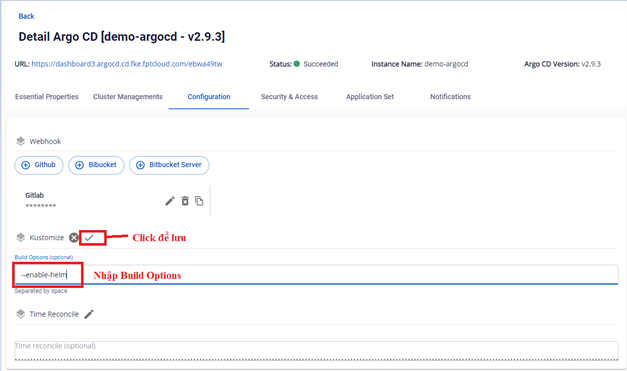Delete the Gitlab webhook with the trash icon
Screen dimensions: 627x371
click(185, 201)
